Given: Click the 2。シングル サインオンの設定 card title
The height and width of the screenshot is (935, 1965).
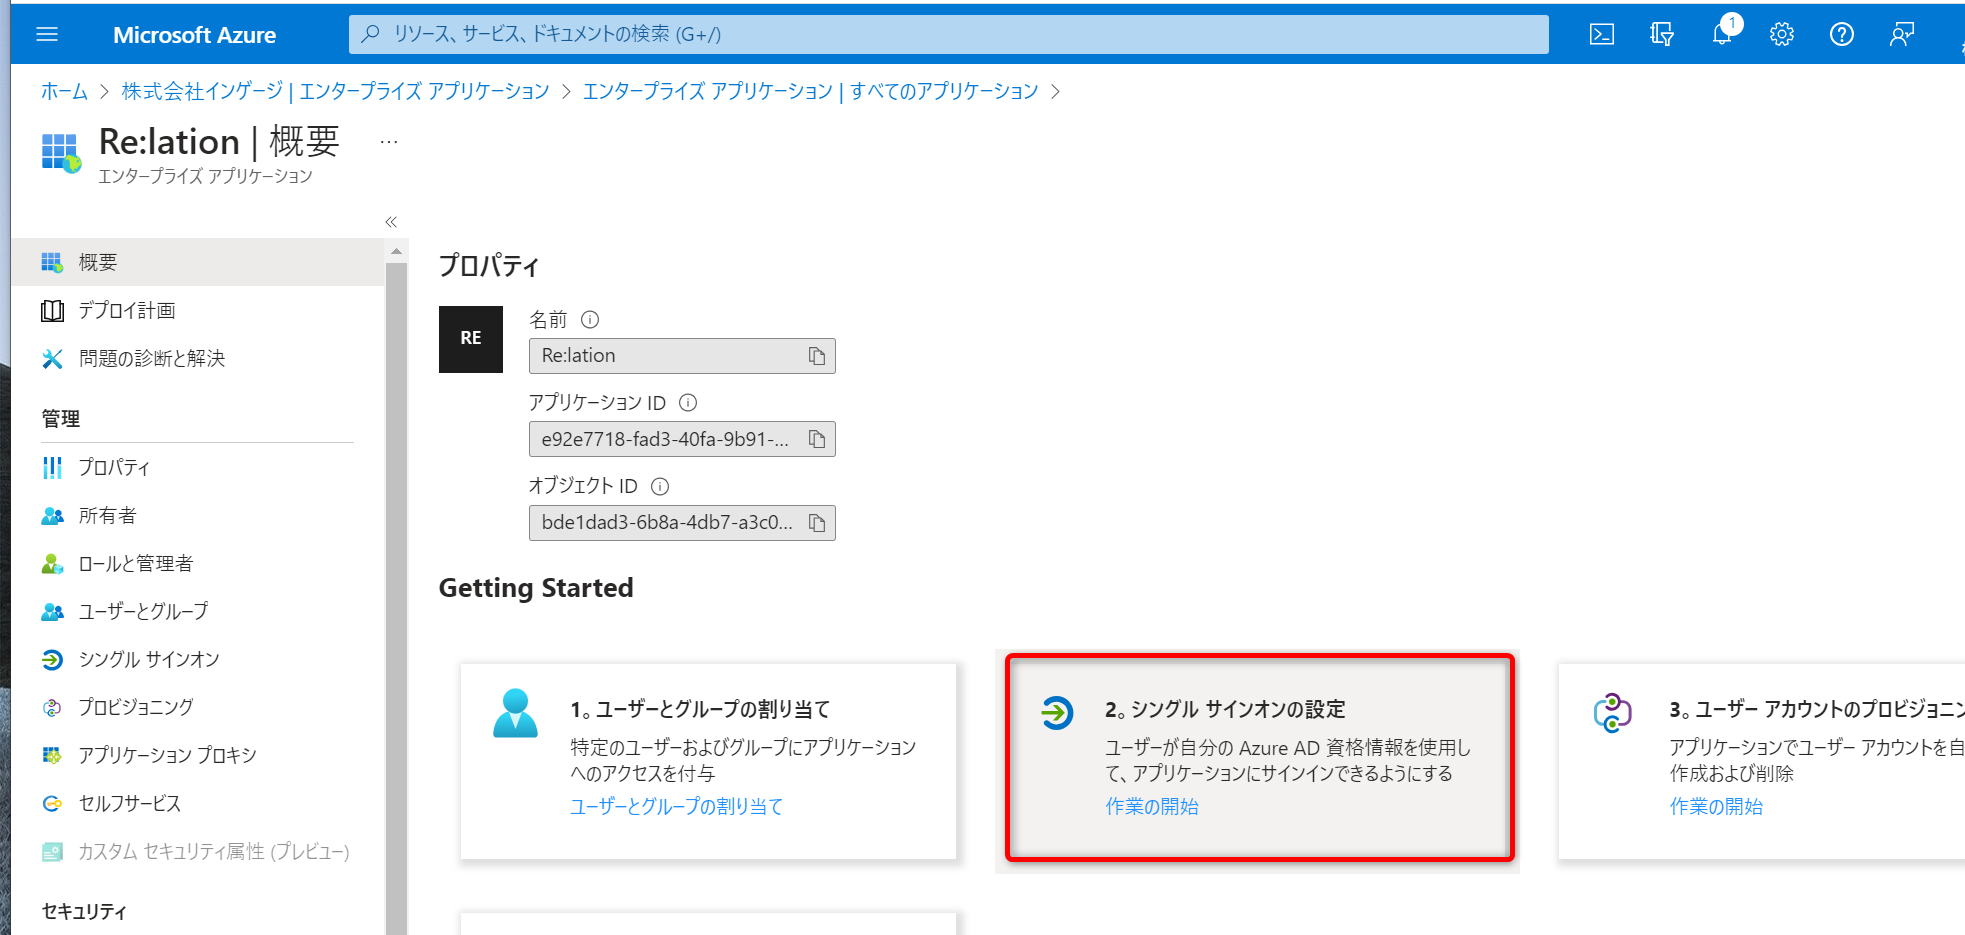Looking at the screenshot, I should click(1225, 709).
